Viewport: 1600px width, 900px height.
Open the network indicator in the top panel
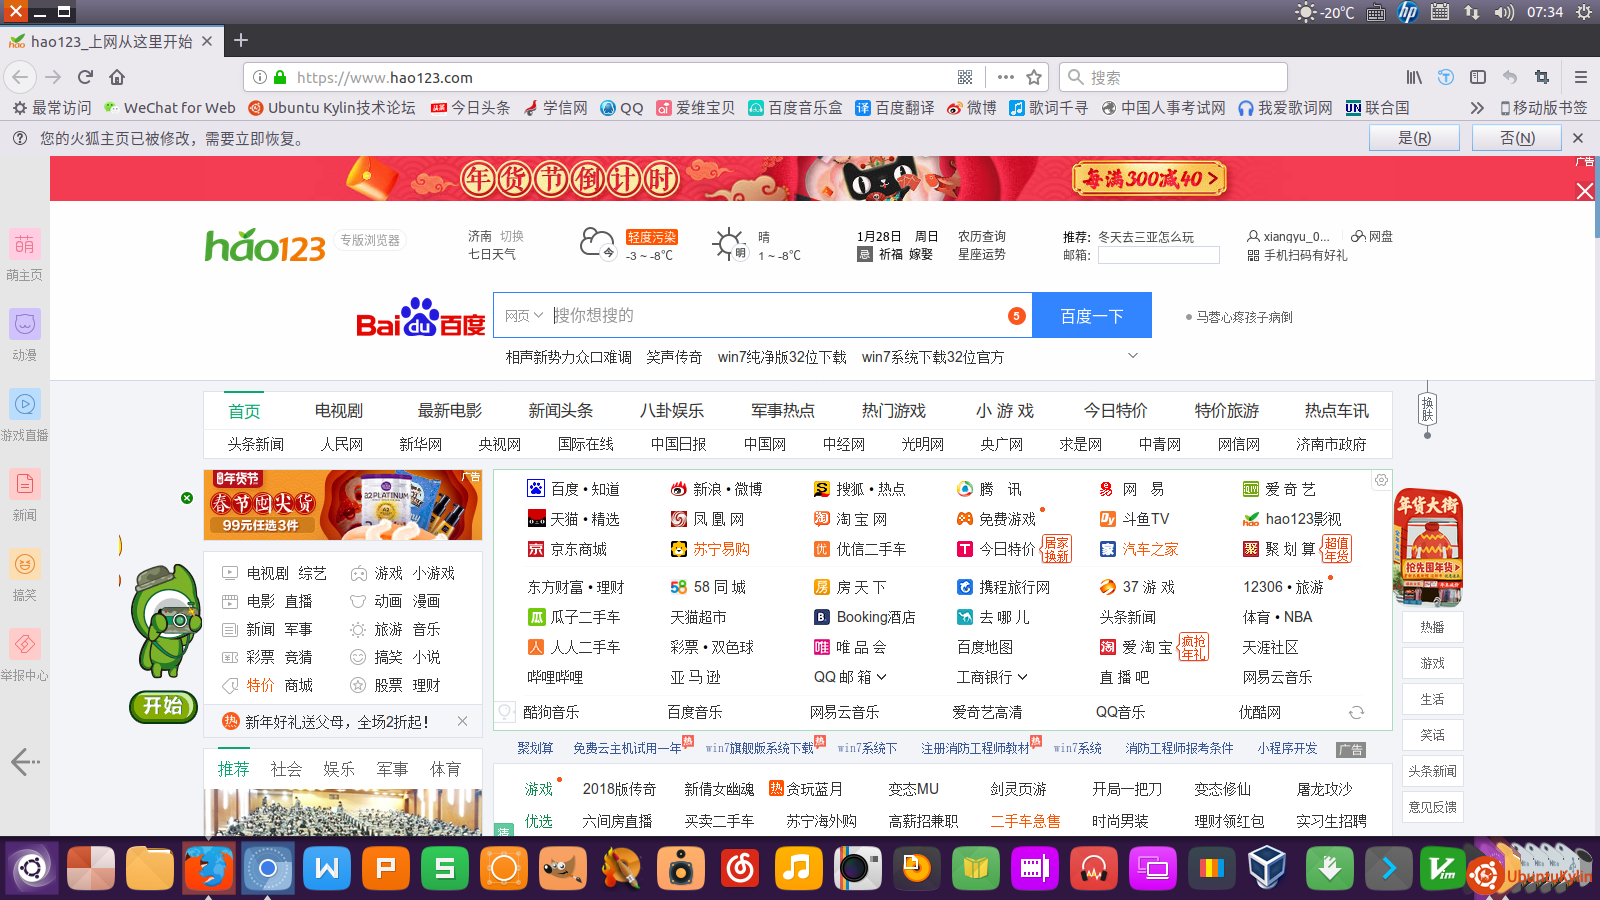coord(1472,12)
